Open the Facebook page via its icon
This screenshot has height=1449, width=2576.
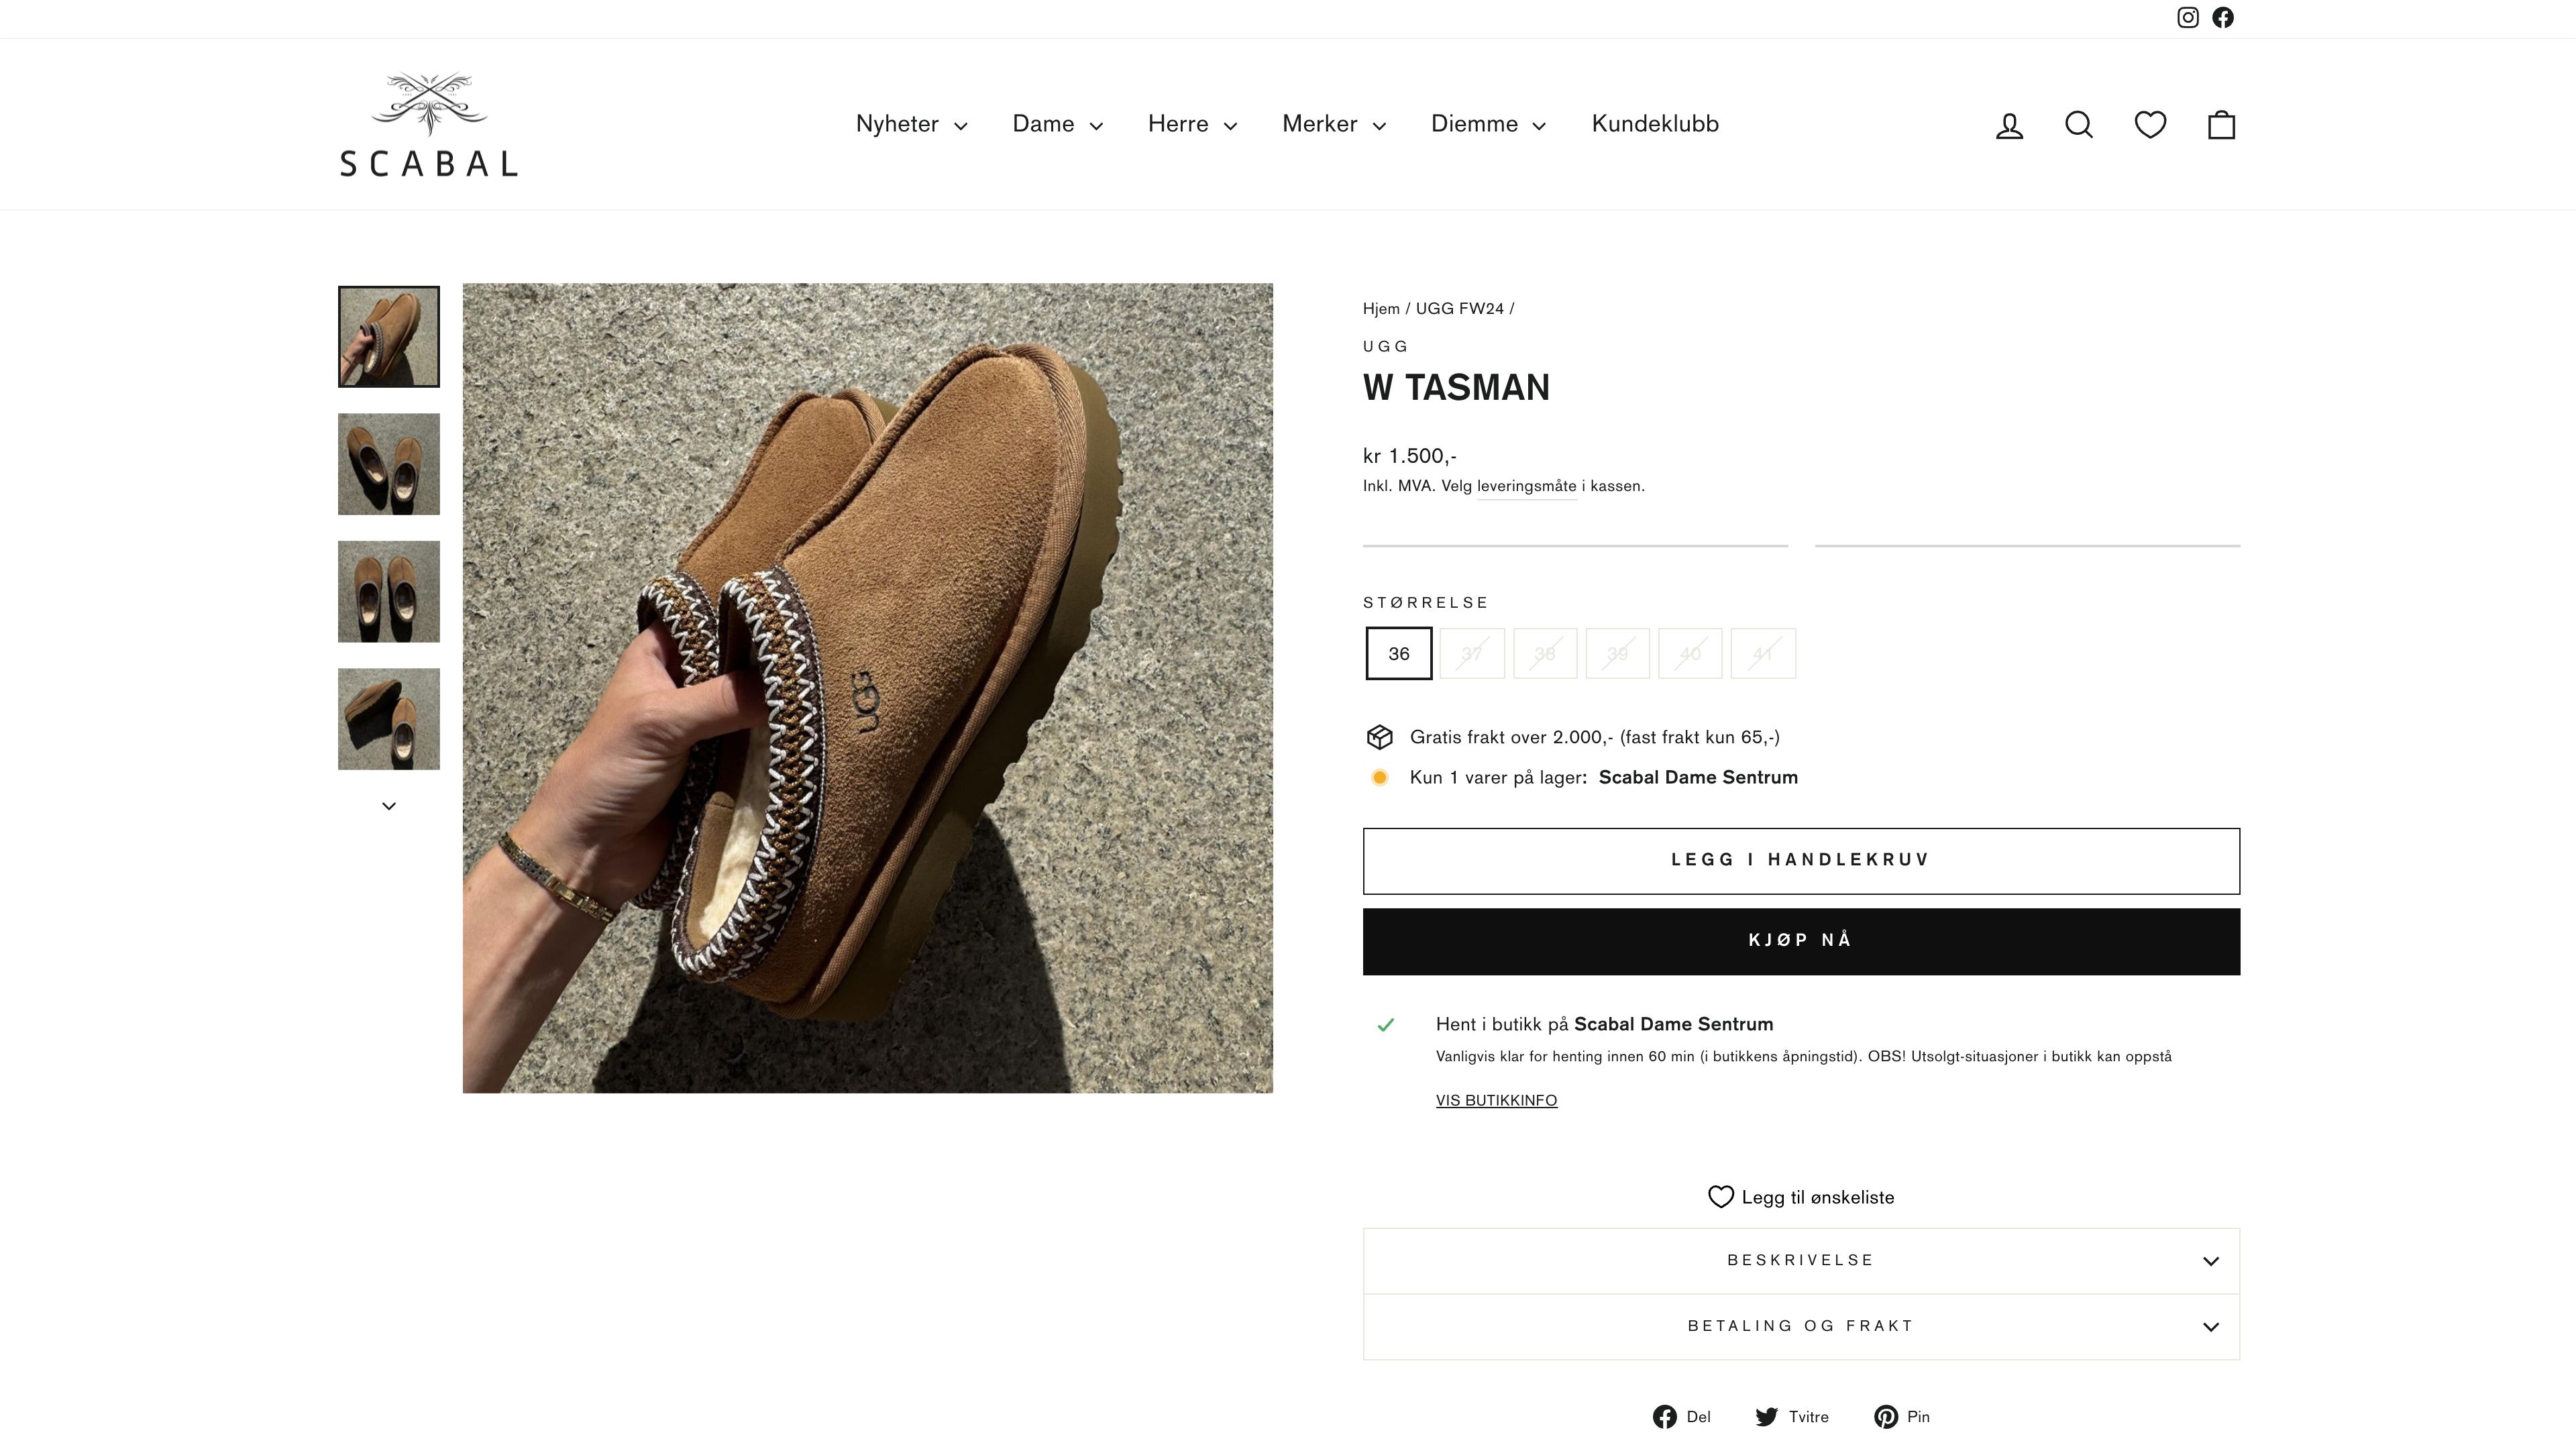pyautogui.click(x=2223, y=17)
